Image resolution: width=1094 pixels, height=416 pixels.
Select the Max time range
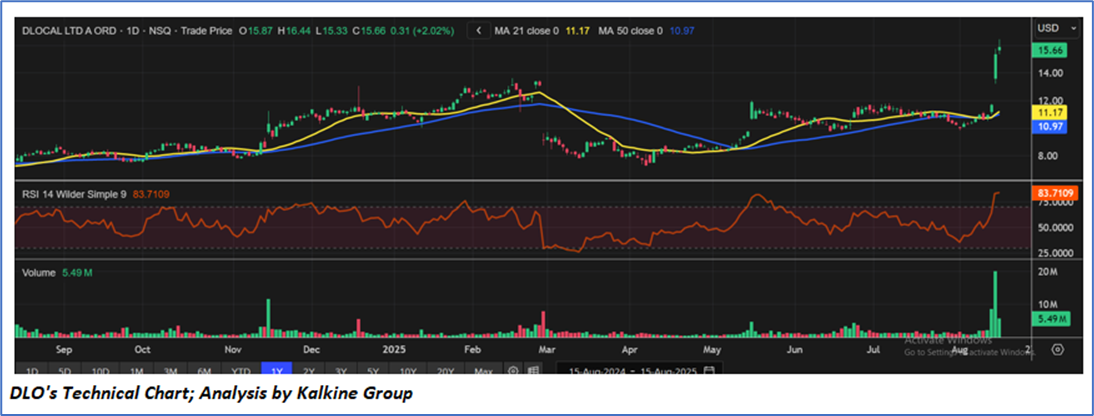pyautogui.click(x=483, y=370)
